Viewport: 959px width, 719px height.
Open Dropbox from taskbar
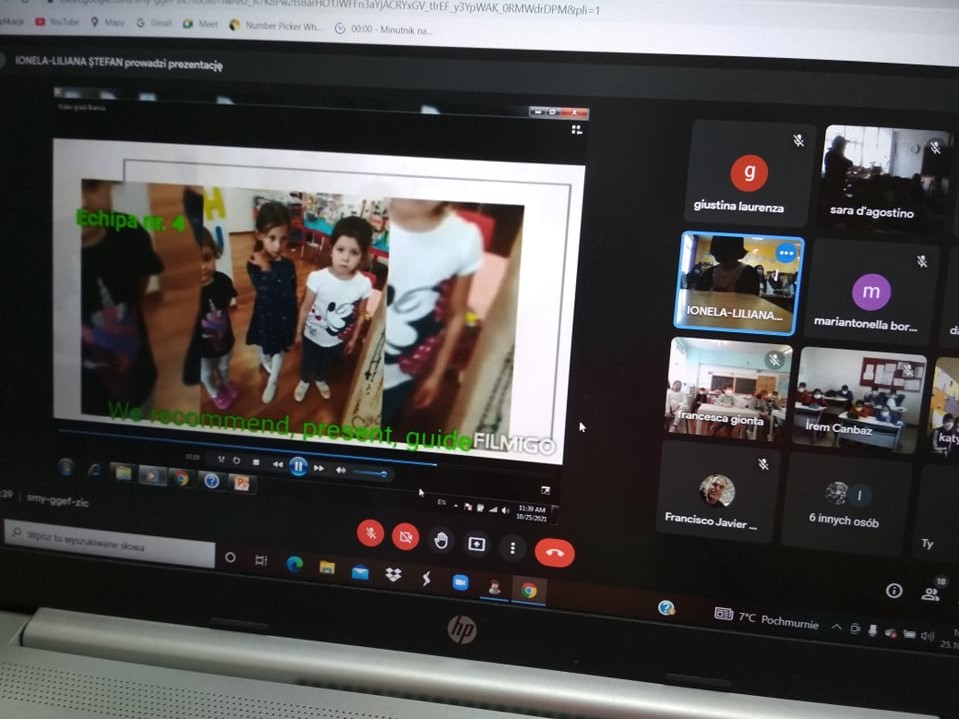pyautogui.click(x=393, y=575)
